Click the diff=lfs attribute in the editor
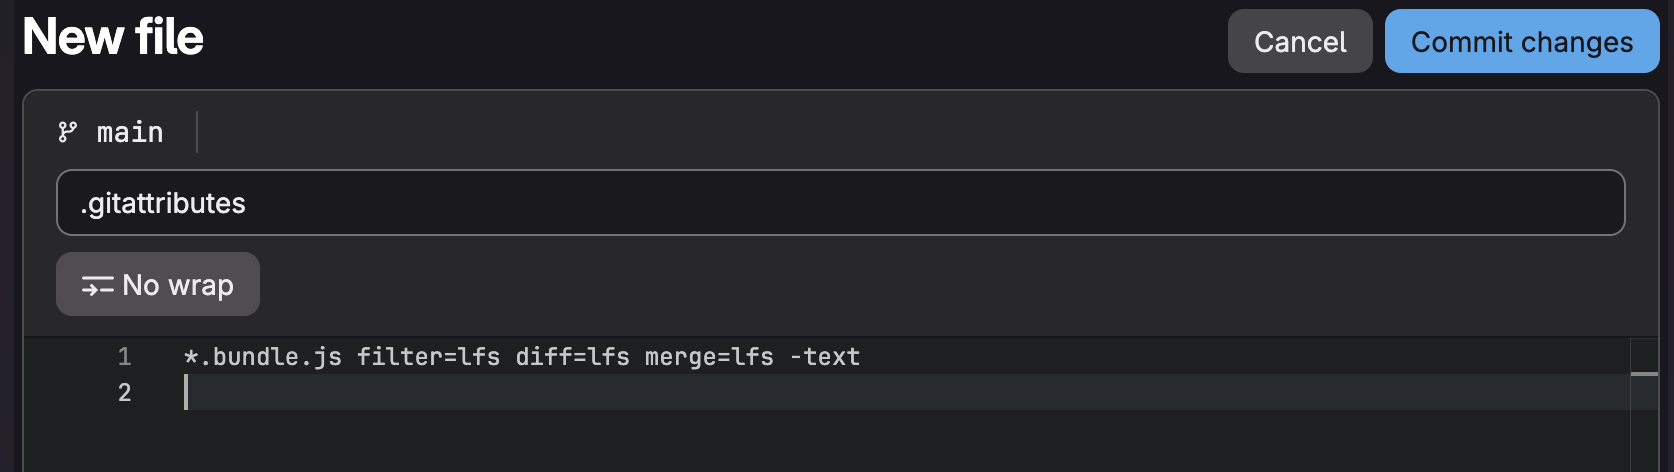This screenshot has height=472, width=1674. (572, 357)
